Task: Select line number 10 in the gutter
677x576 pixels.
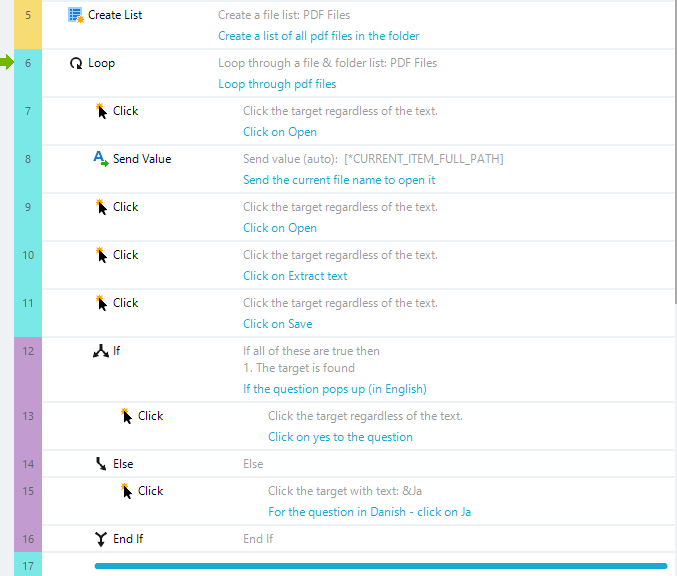Action: 28,255
